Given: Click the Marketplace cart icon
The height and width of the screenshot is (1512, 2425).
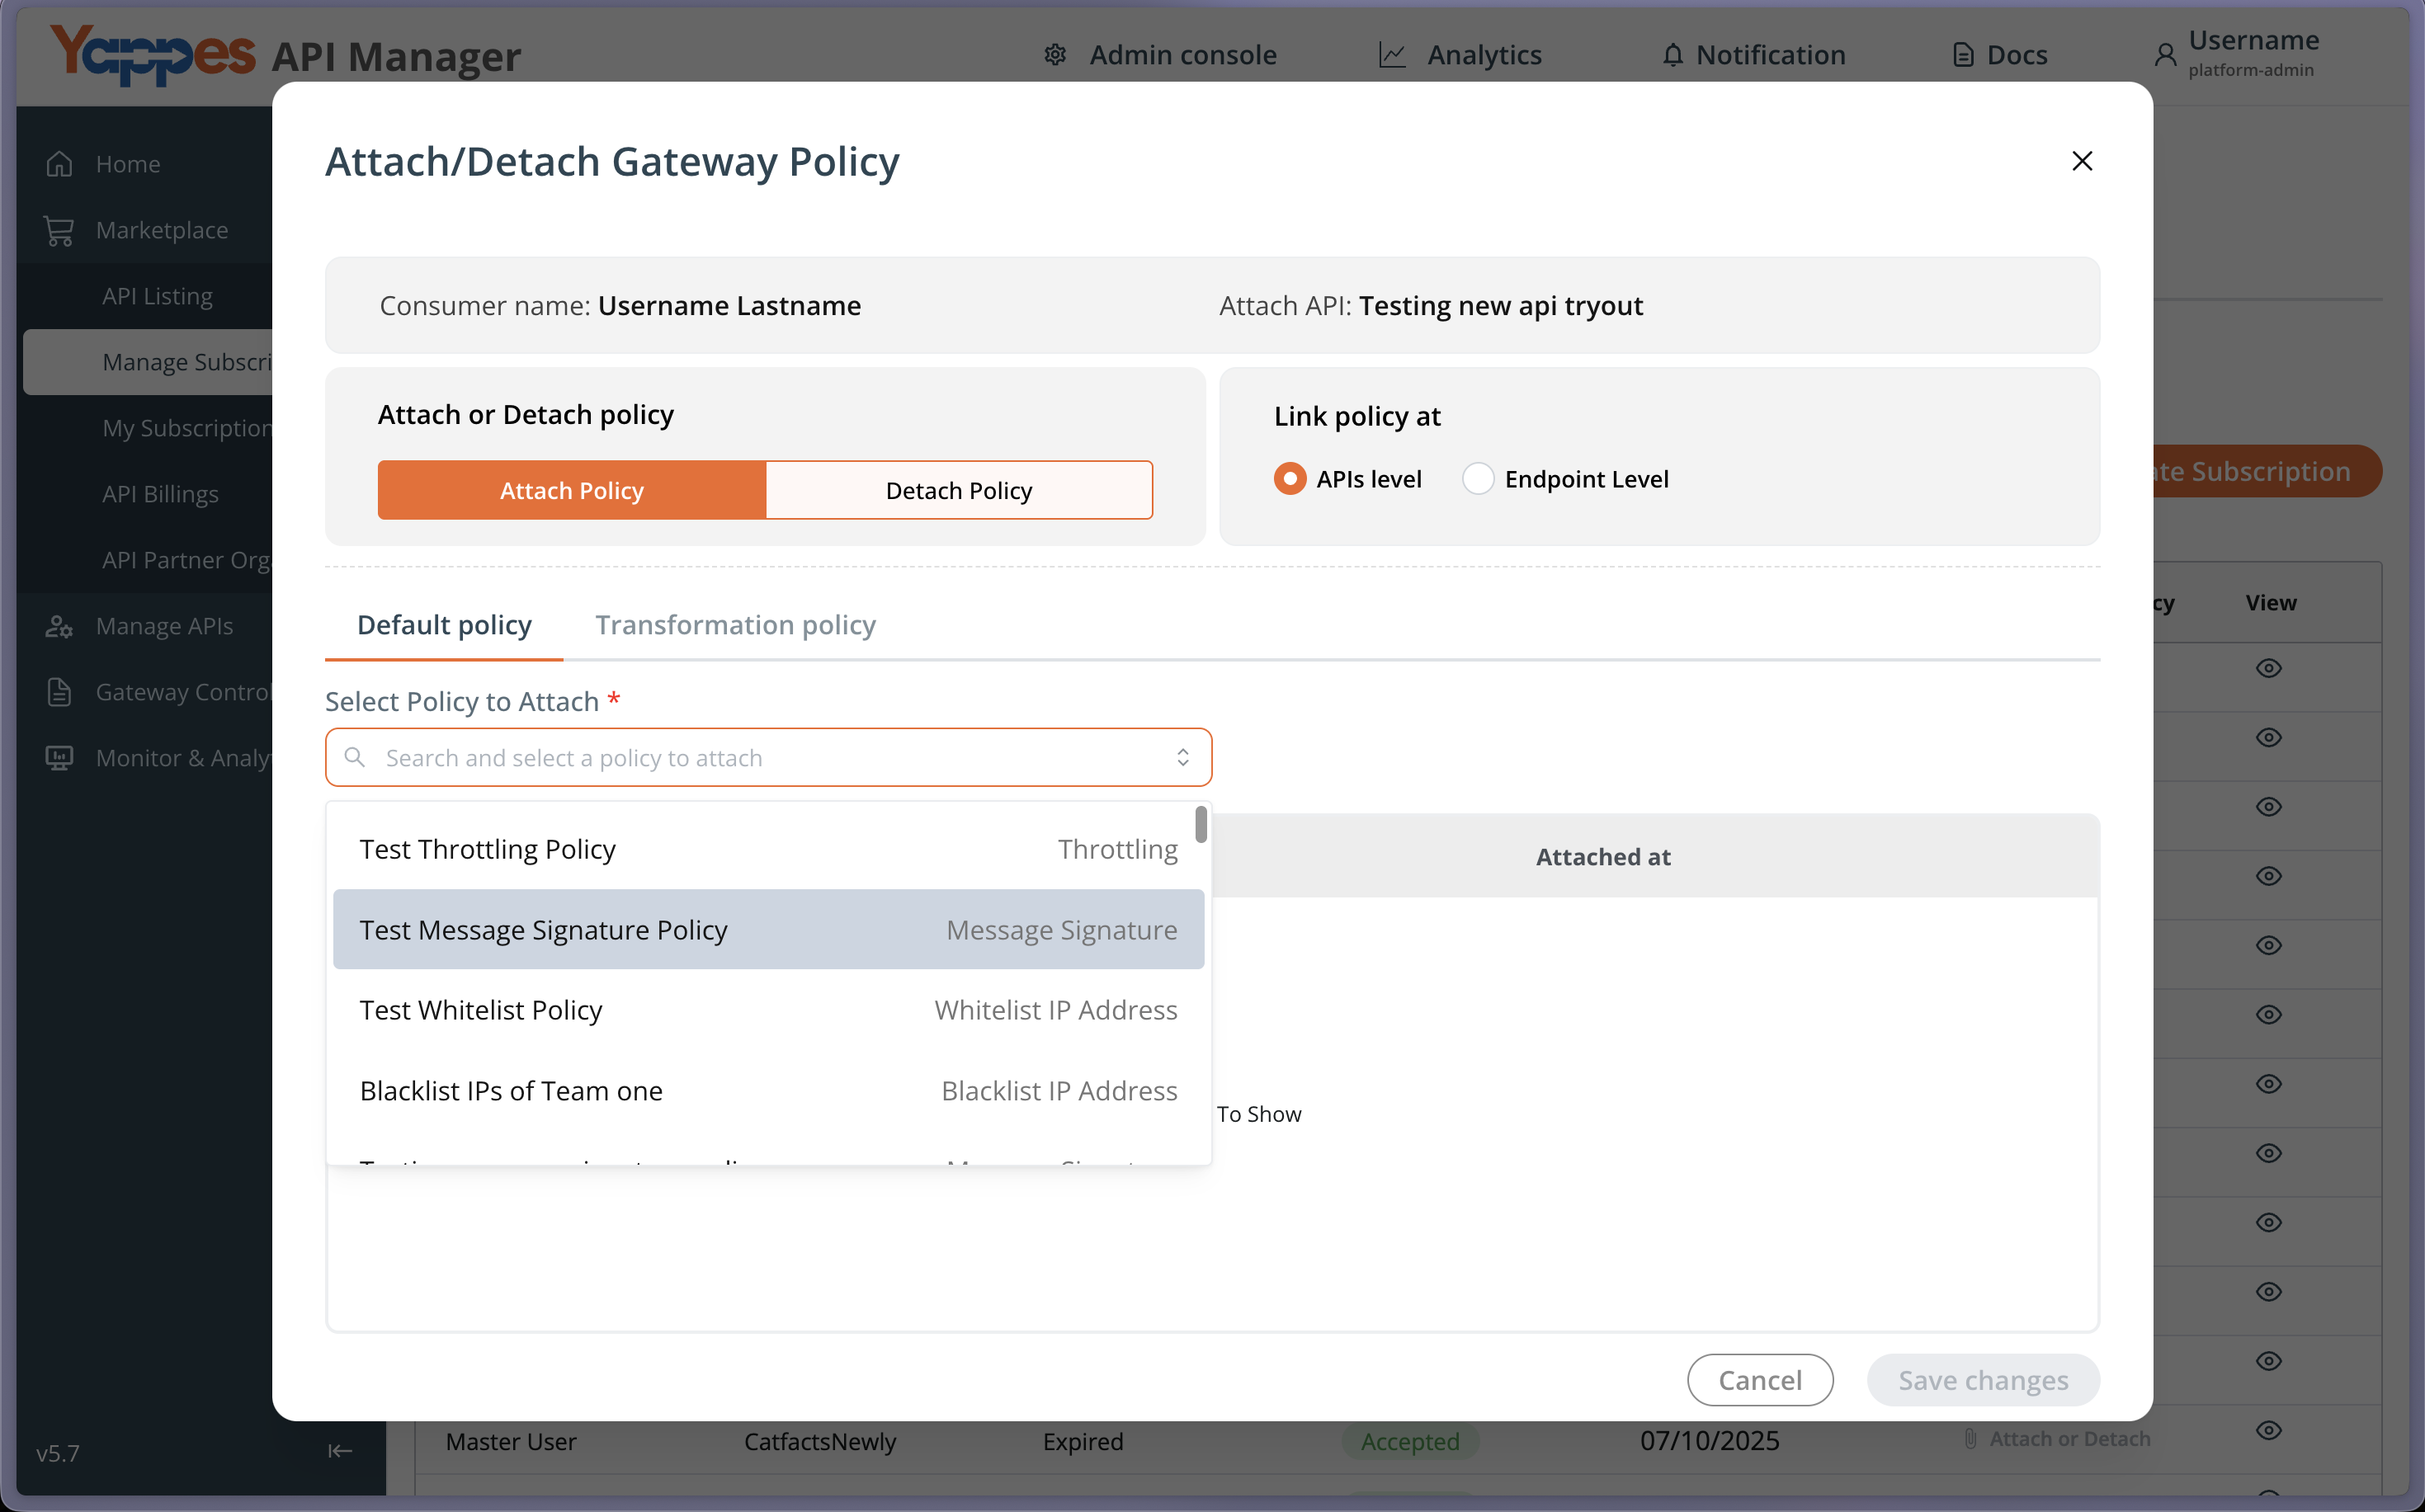Looking at the screenshot, I should click(59, 230).
